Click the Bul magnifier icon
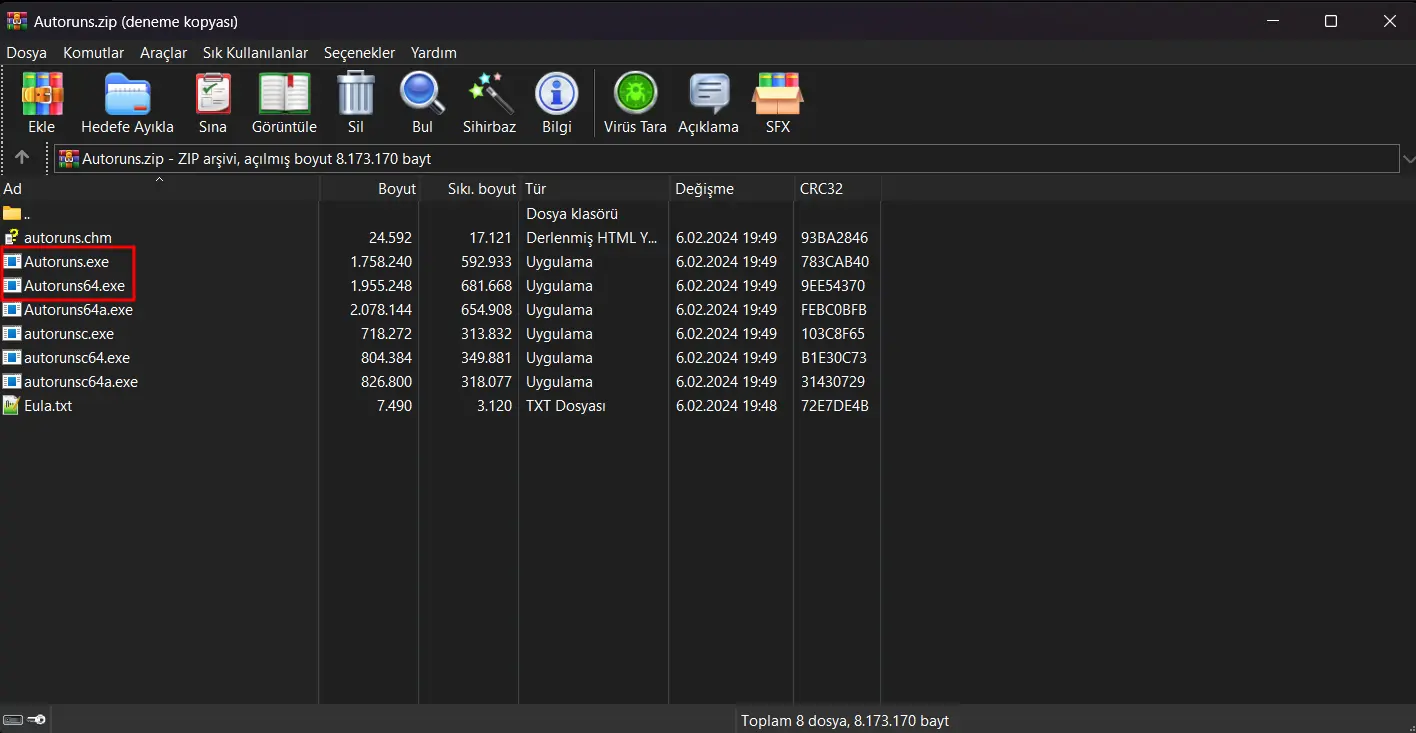Image resolution: width=1416 pixels, height=733 pixels. pyautogui.click(x=422, y=94)
